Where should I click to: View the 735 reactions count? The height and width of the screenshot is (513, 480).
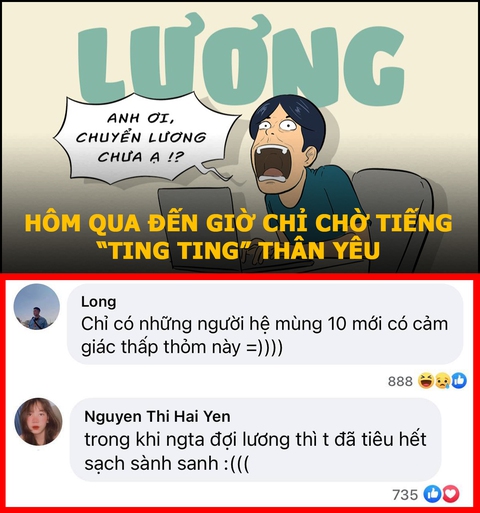(x=405, y=495)
